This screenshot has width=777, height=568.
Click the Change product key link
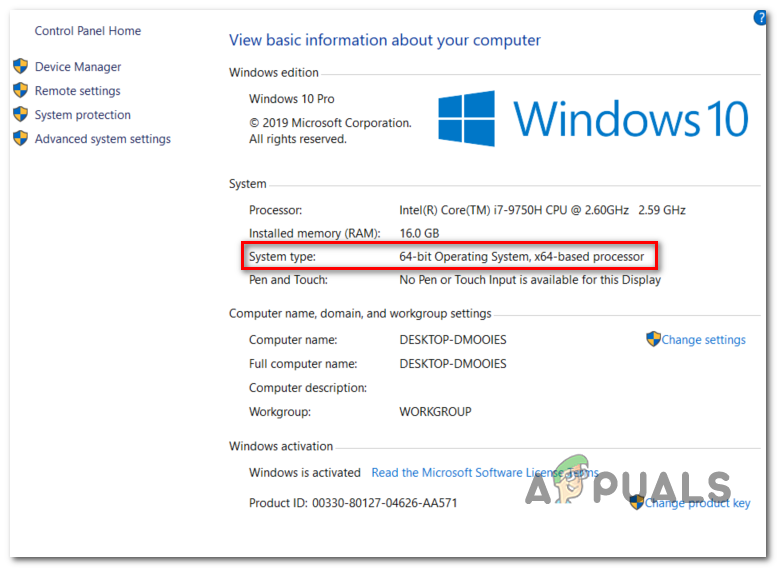(697, 503)
